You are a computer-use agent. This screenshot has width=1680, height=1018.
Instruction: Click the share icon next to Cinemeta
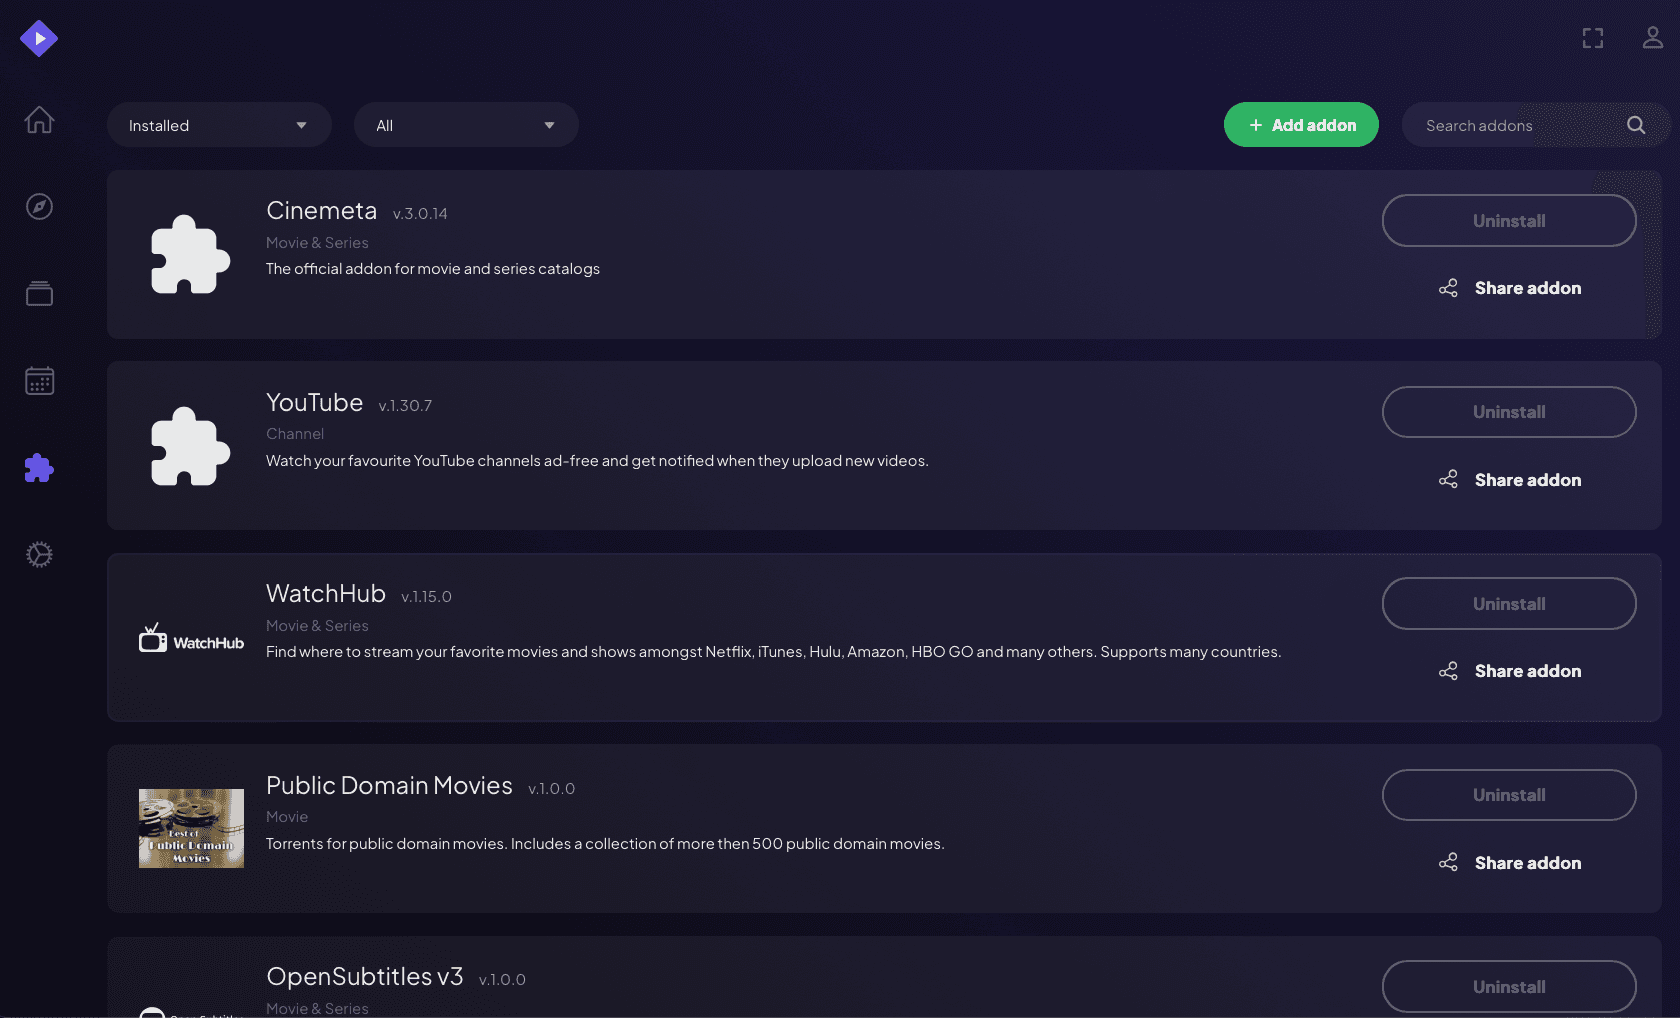(1448, 287)
